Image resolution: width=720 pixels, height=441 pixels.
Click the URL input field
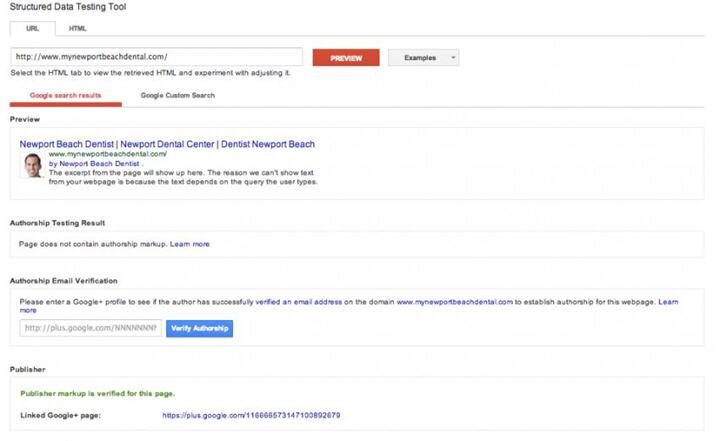pyautogui.click(x=157, y=57)
